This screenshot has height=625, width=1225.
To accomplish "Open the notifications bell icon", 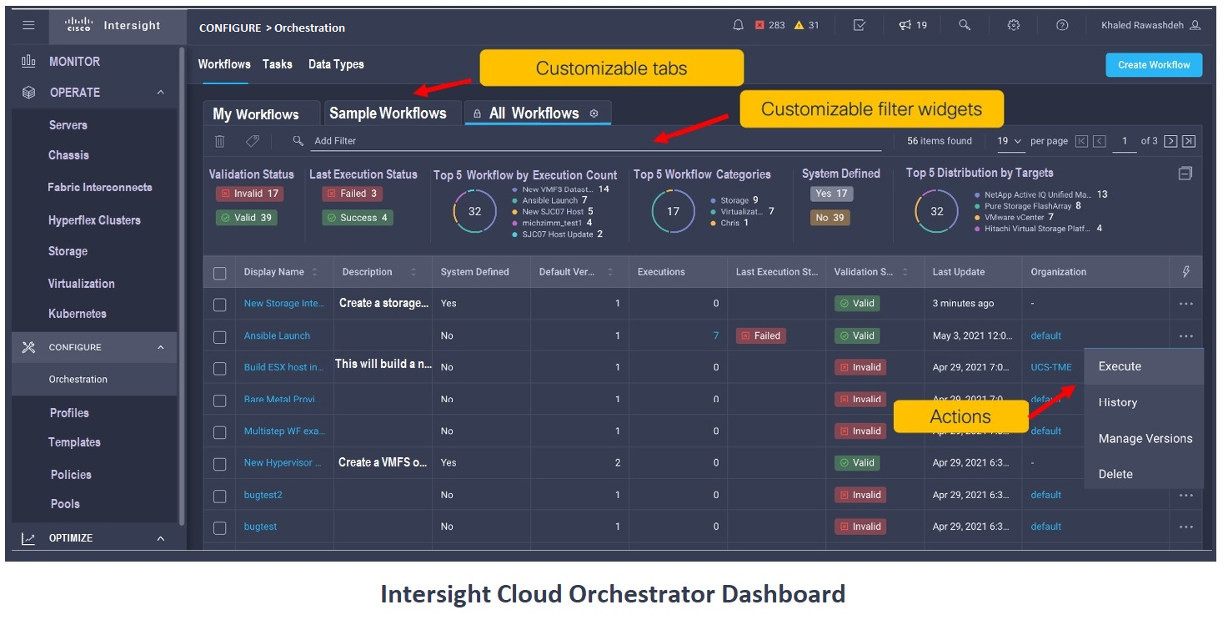I will (x=738, y=26).
